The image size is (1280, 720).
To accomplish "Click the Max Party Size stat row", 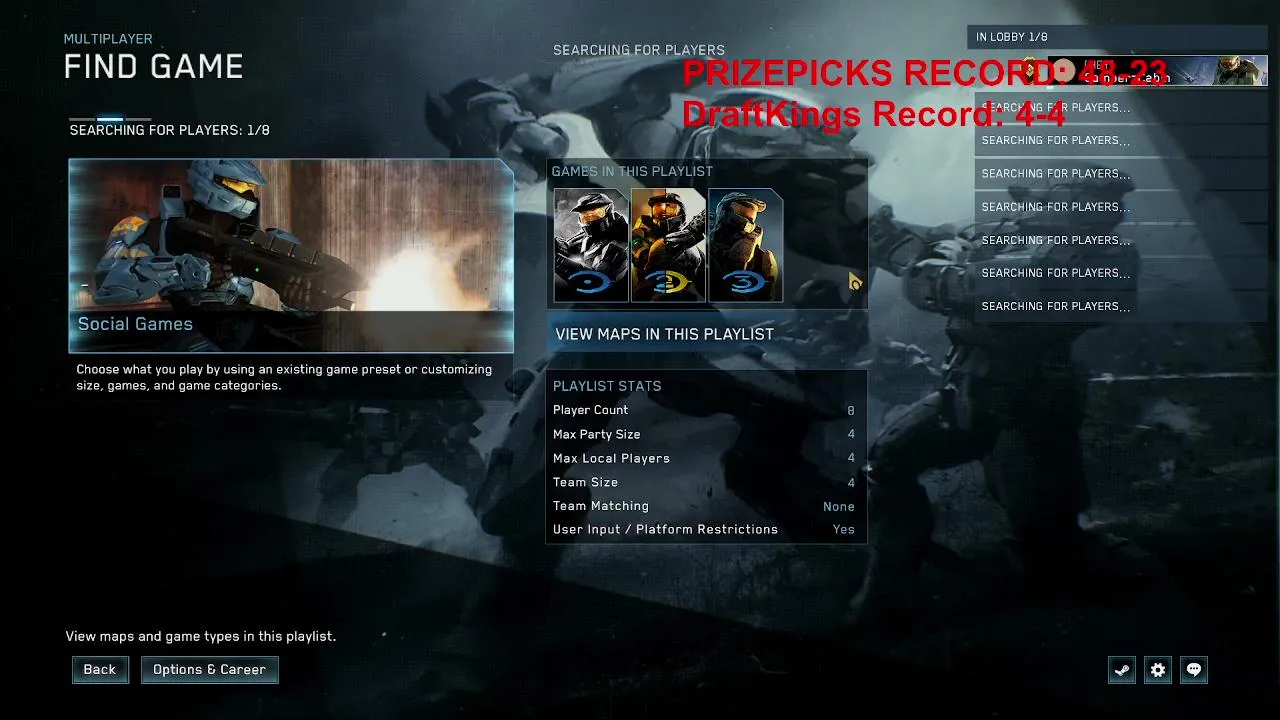I will click(x=704, y=434).
